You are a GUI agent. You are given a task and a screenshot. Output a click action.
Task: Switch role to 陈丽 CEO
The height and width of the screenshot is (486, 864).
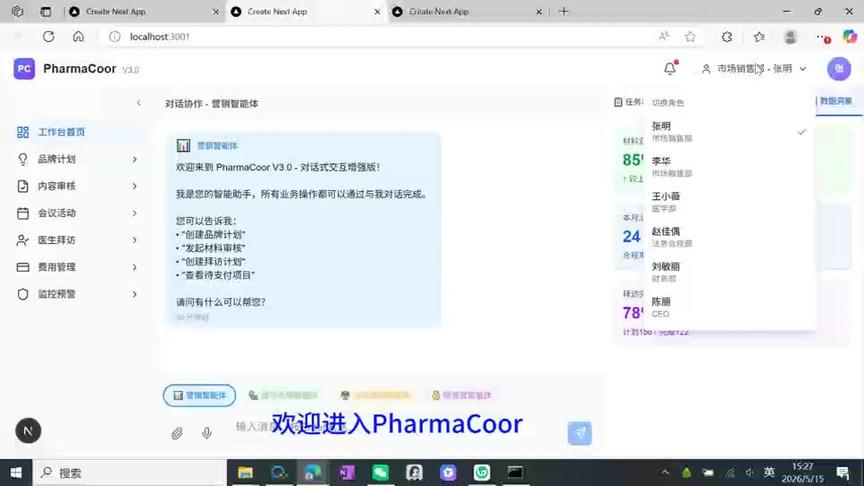coord(728,307)
